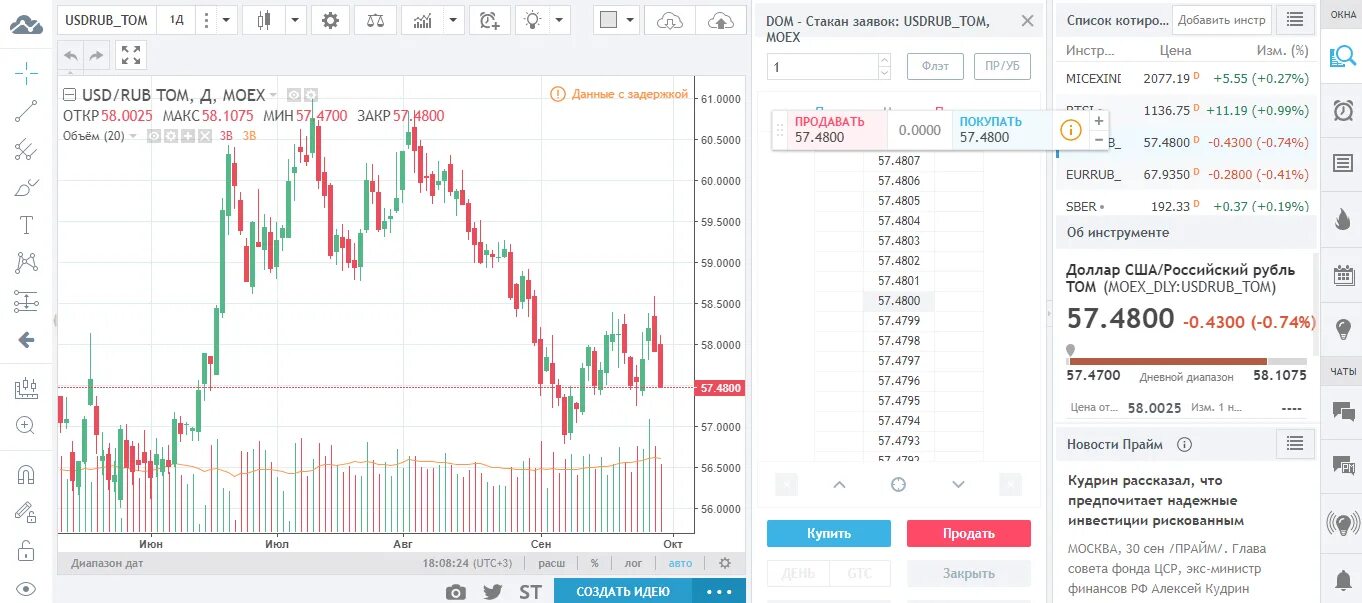Select the text annotation tool
The width and height of the screenshot is (1362, 603).
point(27,225)
